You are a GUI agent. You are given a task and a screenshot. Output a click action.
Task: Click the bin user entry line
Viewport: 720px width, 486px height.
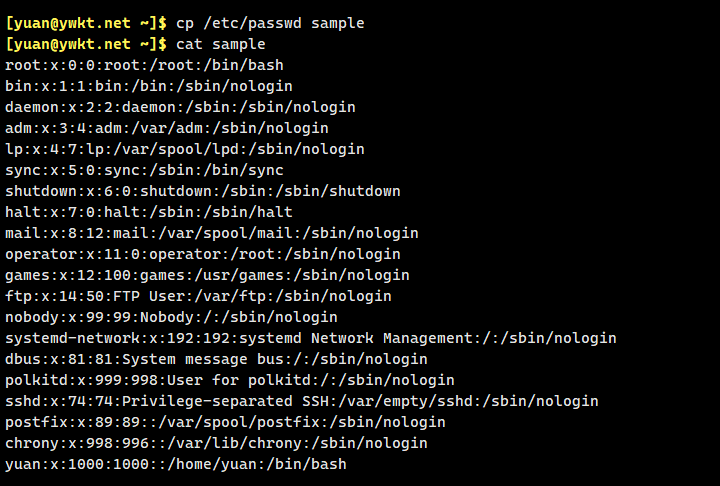[148, 86]
